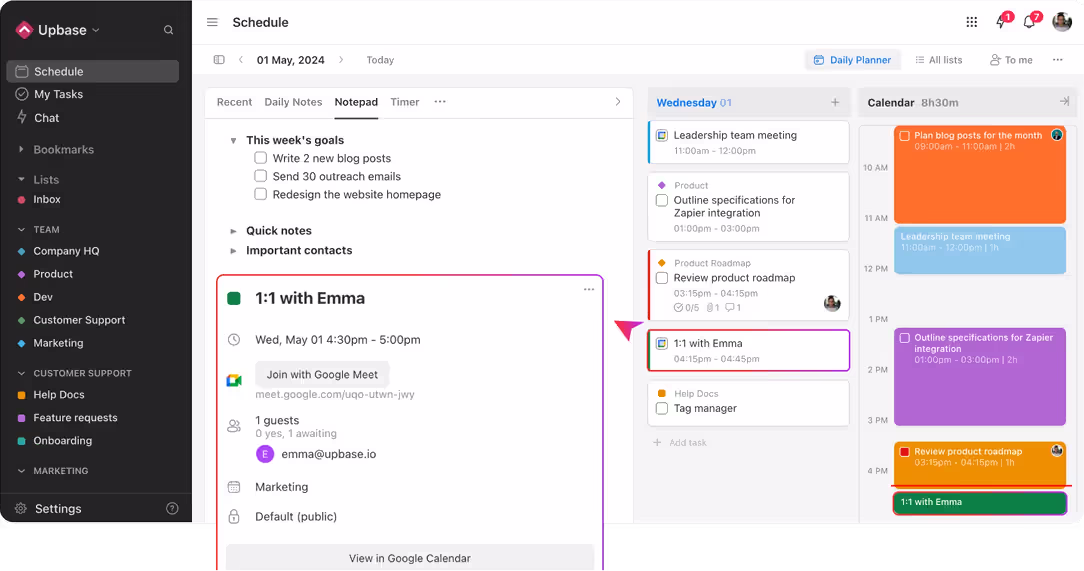Switch to the Daily Notes tab
The height and width of the screenshot is (571, 1084).
pyautogui.click(x=293, y=102)
